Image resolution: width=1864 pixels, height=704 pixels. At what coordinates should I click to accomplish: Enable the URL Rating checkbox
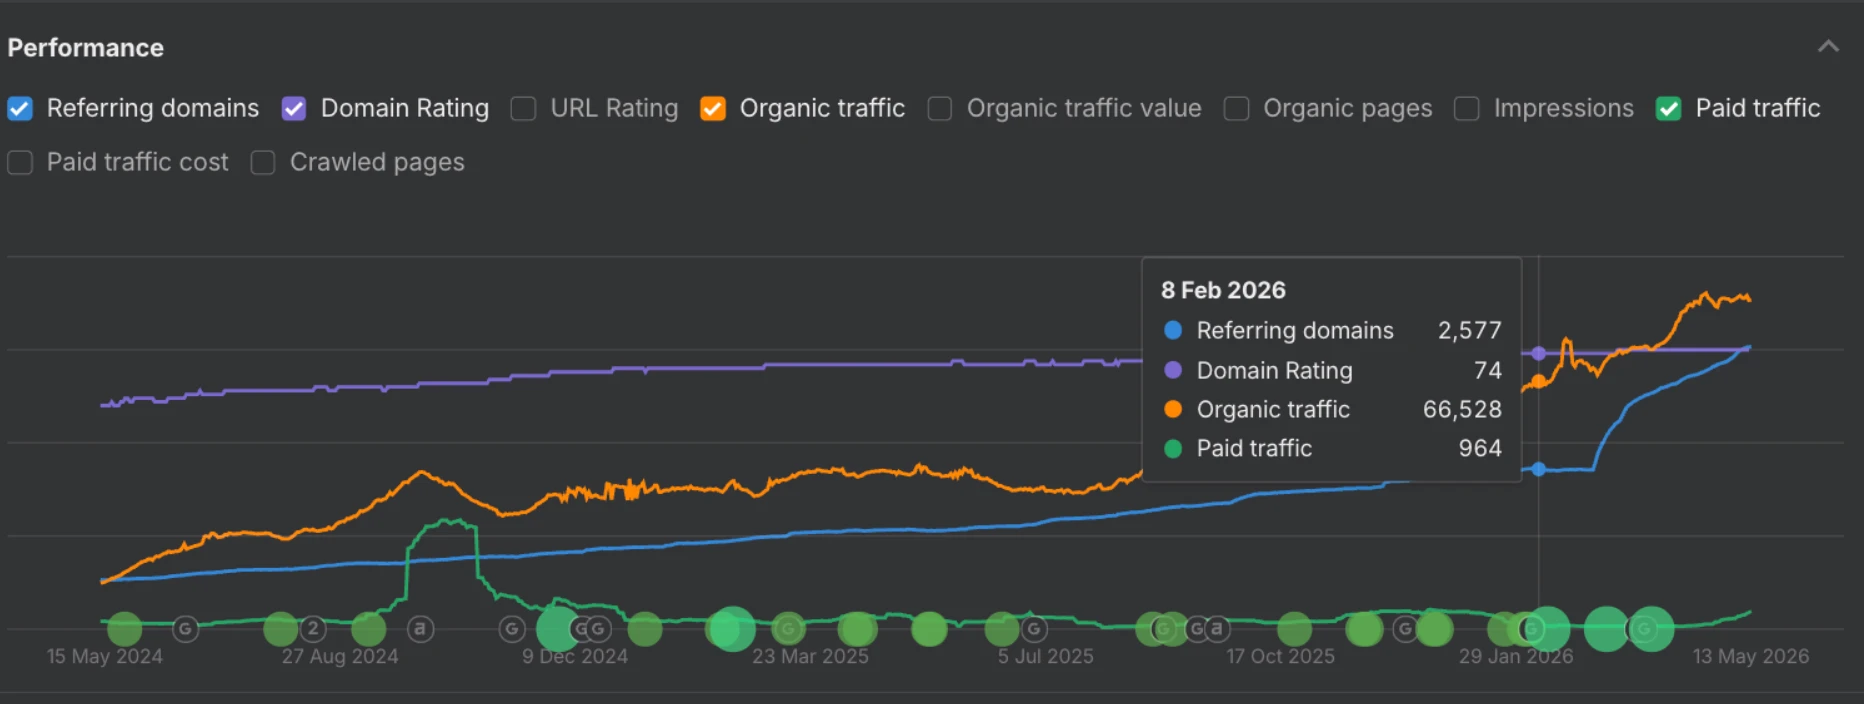(x=523, y=109)
